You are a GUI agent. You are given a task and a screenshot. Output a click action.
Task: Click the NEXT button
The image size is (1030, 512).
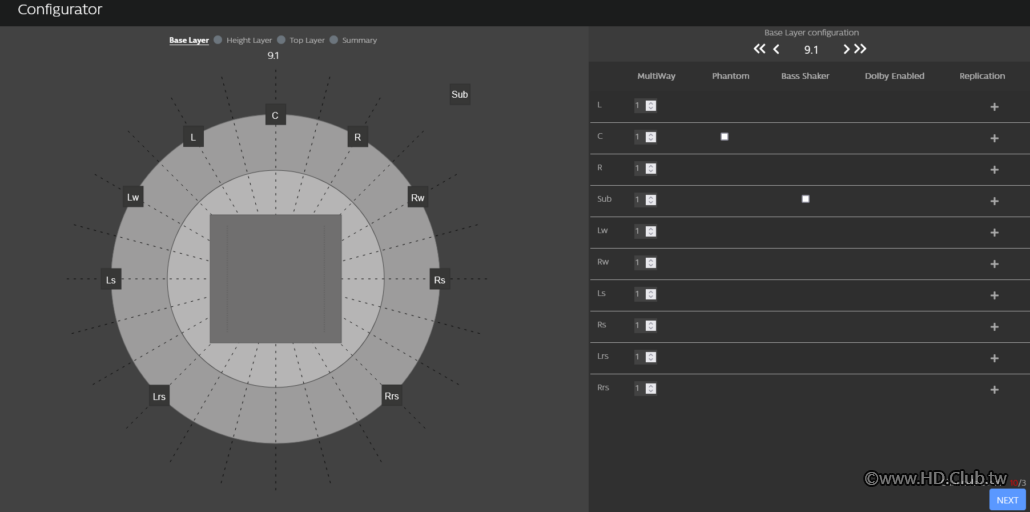pyautogui.click(x=1007, y=500)
